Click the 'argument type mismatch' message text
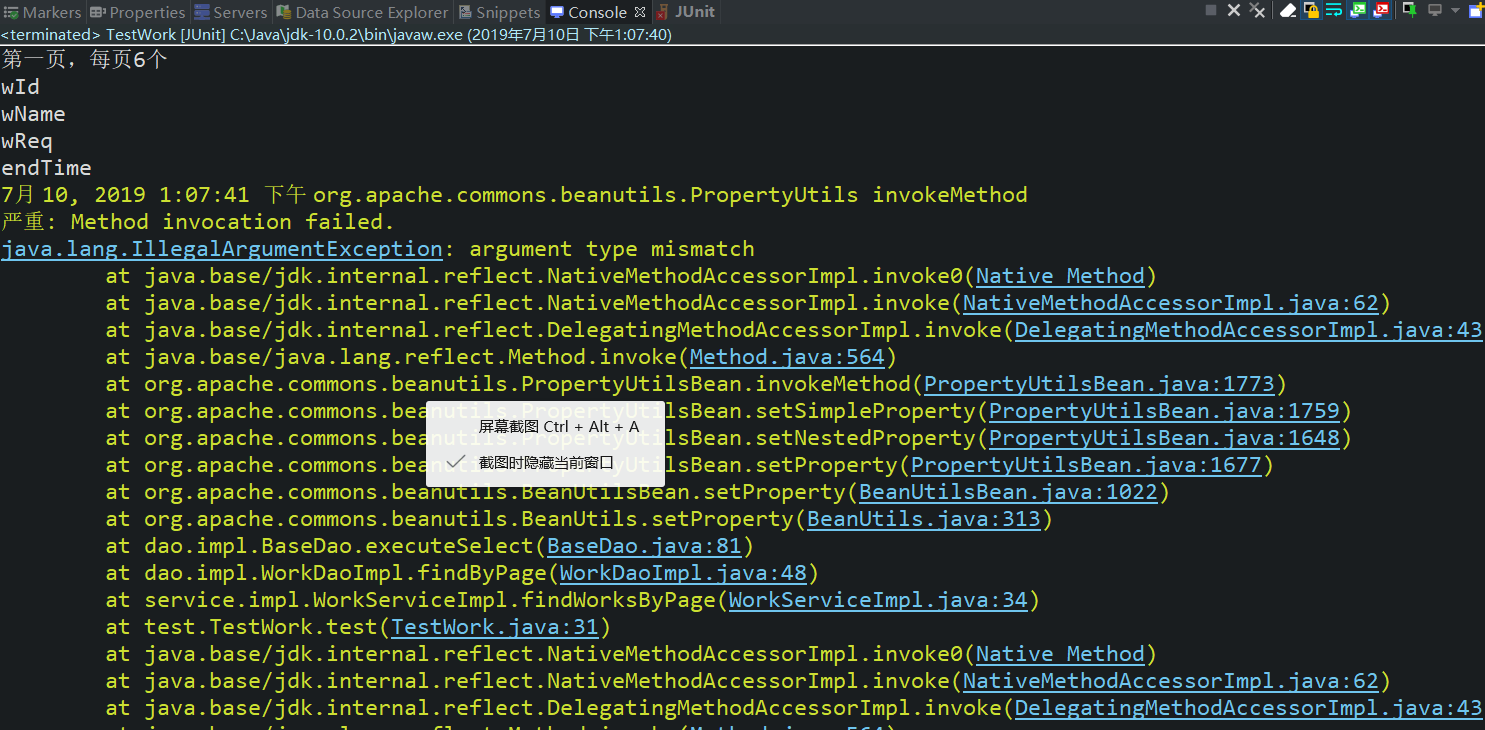1485x730 pixels. (x=612, y=249)
